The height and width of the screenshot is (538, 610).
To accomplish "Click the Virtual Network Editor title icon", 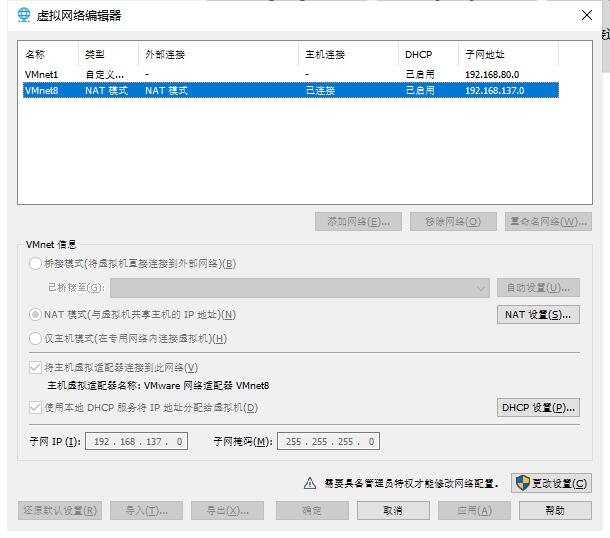I will (x=24, y=17).
